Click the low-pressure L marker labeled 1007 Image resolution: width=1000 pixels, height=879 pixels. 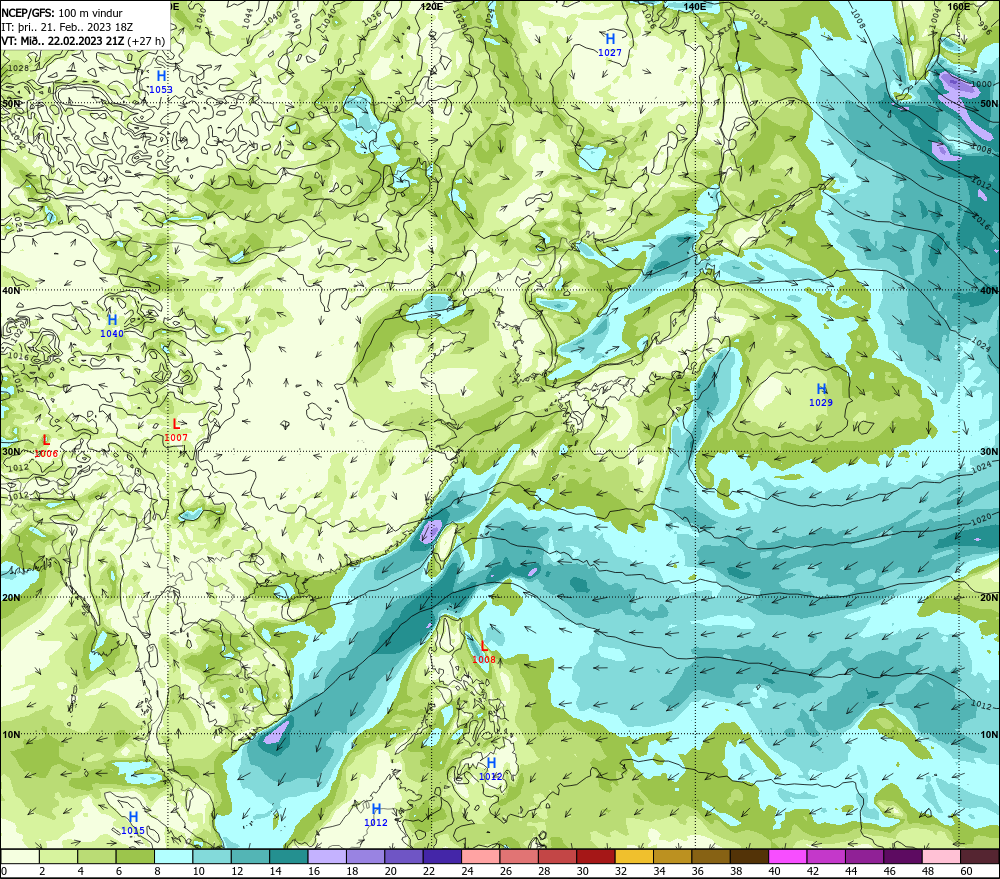coord(176,424)
